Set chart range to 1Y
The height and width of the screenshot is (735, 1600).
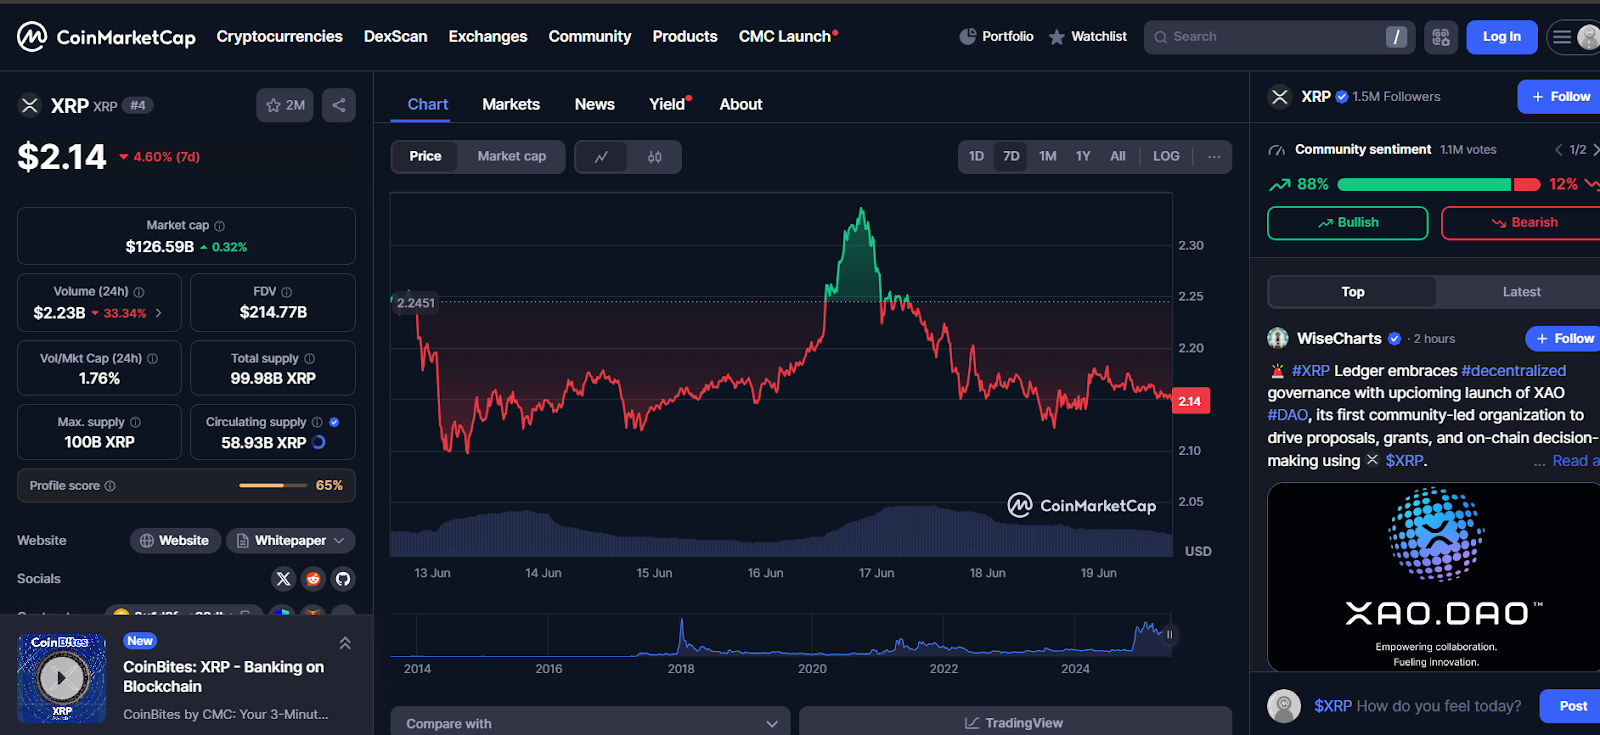[1083, 156]
